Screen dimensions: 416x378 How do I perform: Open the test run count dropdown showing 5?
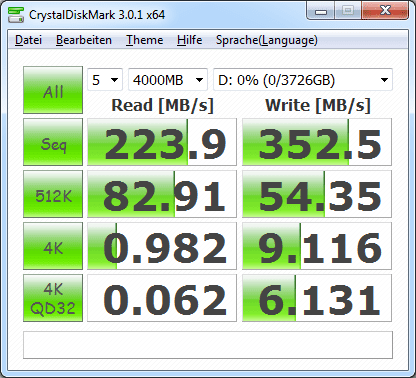click(105, 80)
